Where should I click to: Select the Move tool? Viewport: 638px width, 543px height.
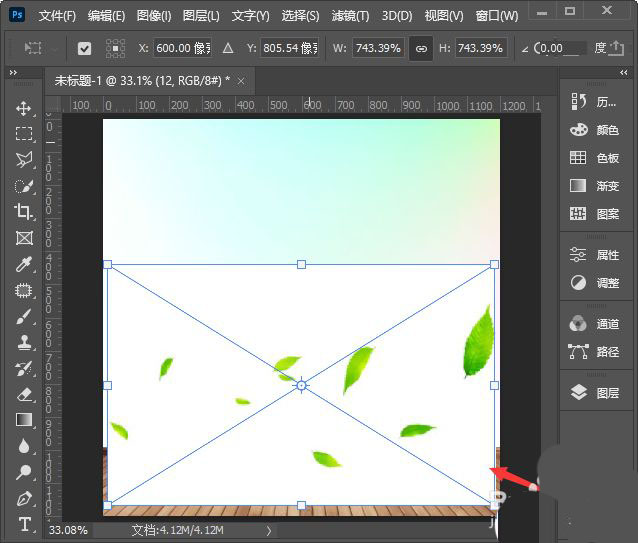(24, 108)
